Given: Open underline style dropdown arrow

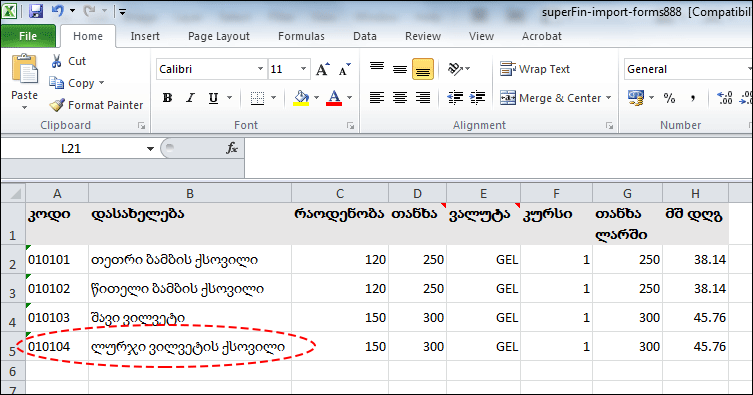Looking at the screenshot, I should (230, 98).
